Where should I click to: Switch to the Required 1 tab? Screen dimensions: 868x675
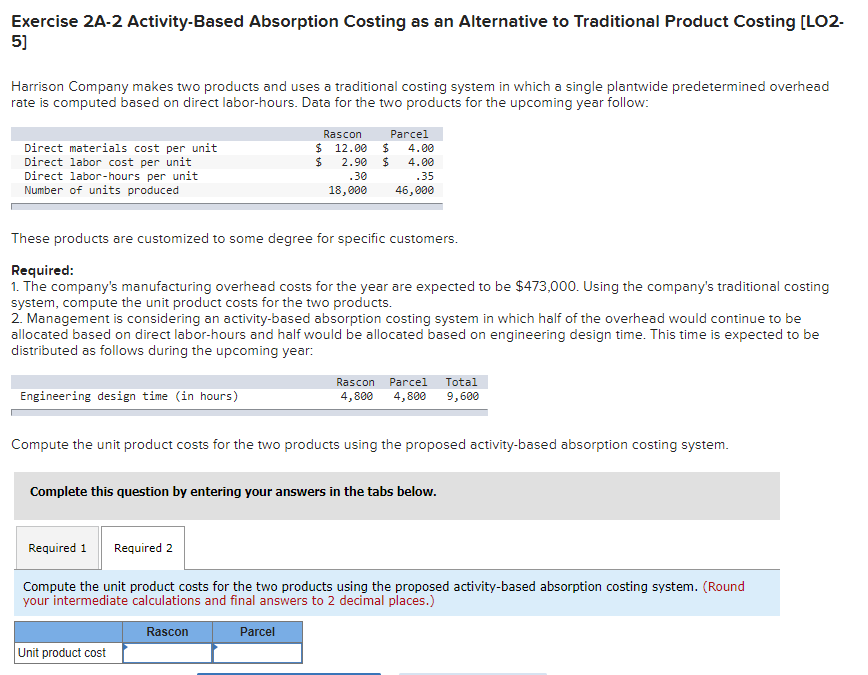pos(57,547)
